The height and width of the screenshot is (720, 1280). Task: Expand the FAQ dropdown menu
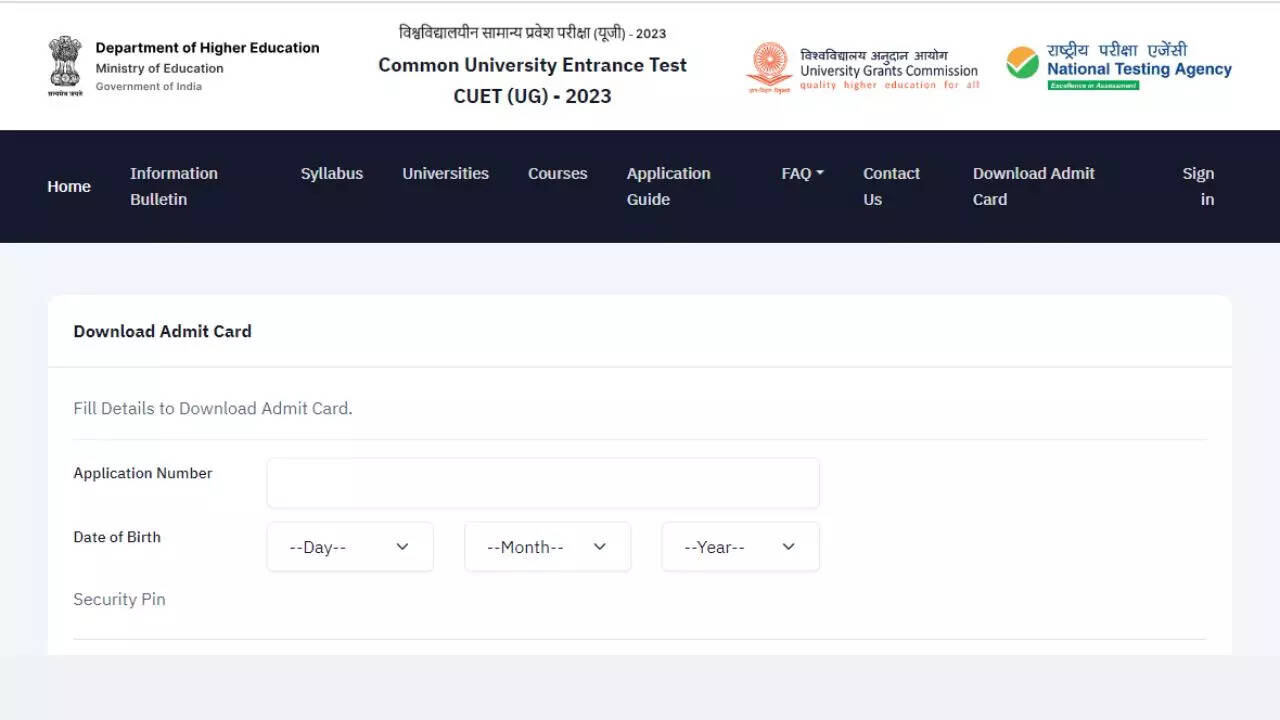coord(802,173)
